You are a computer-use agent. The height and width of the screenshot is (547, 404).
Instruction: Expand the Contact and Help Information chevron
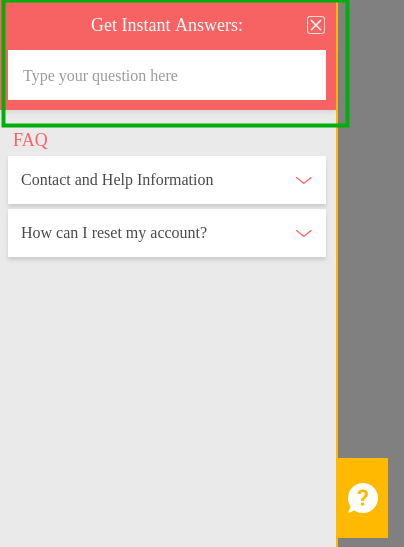pos(304,180)
